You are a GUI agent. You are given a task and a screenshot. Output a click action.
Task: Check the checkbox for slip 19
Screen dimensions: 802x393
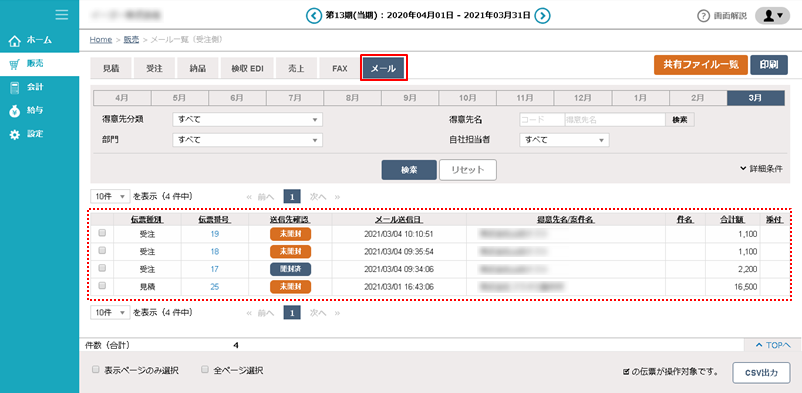click(102, 233)
